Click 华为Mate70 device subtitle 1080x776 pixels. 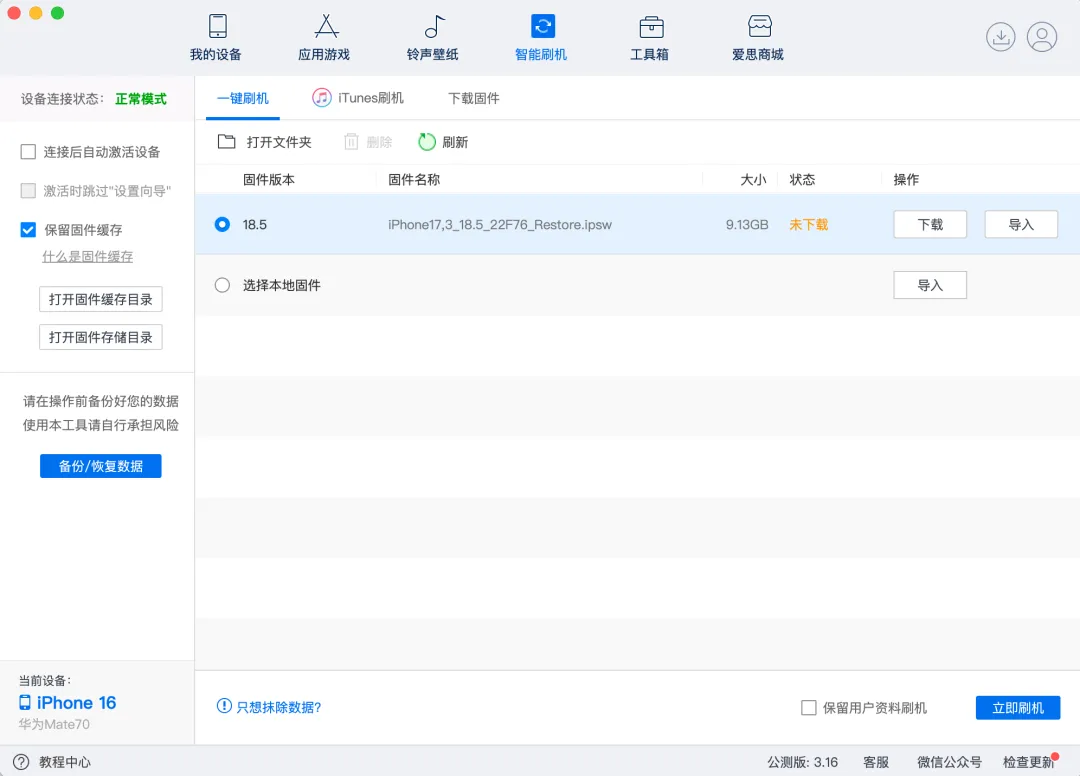click(x=54, y=724)
